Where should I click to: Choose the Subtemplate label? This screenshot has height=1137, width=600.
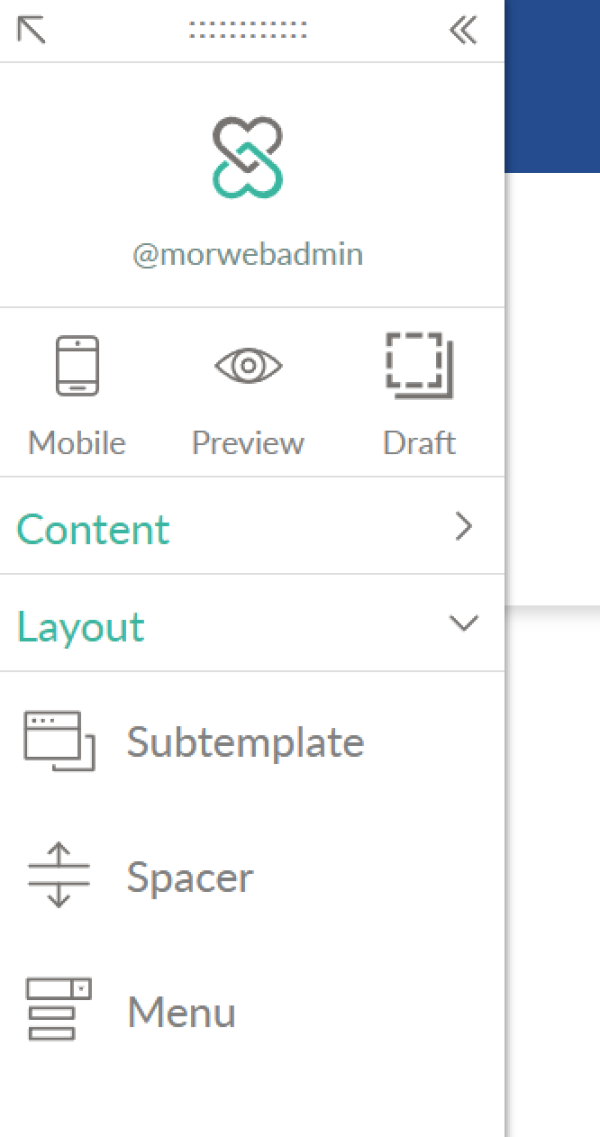point(245,742)
